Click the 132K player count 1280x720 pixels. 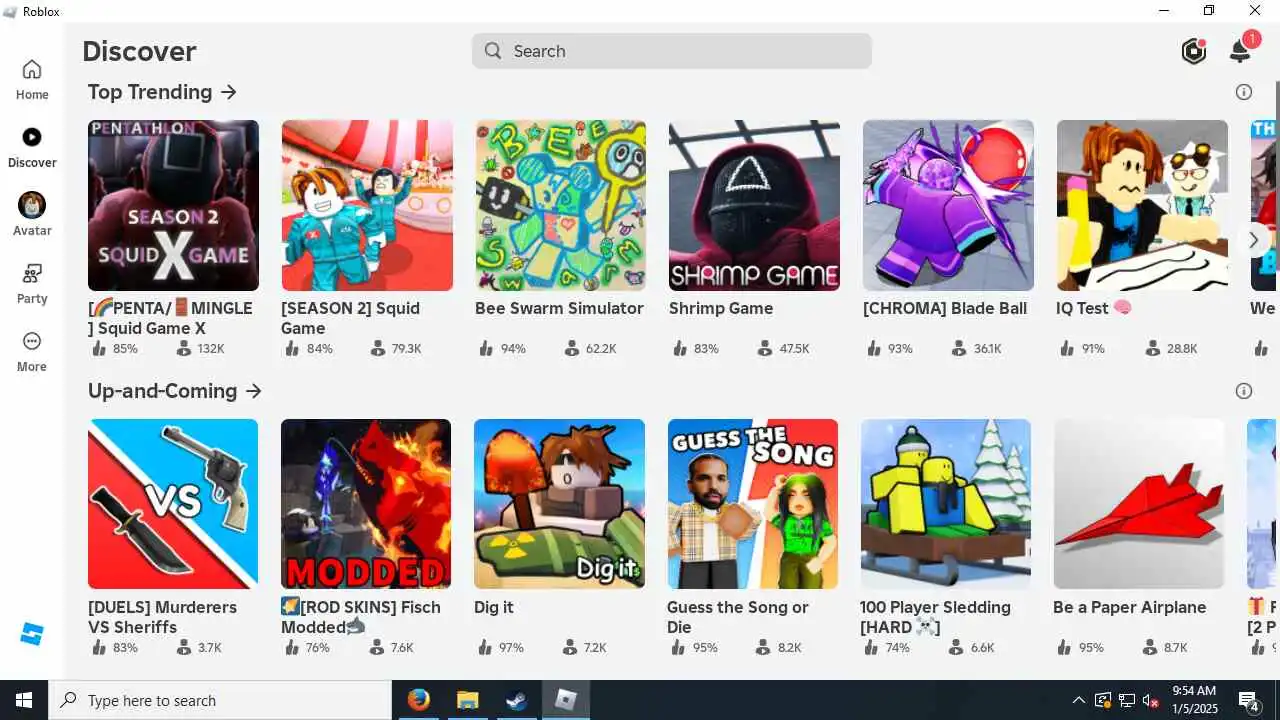[x=211, y=349]
